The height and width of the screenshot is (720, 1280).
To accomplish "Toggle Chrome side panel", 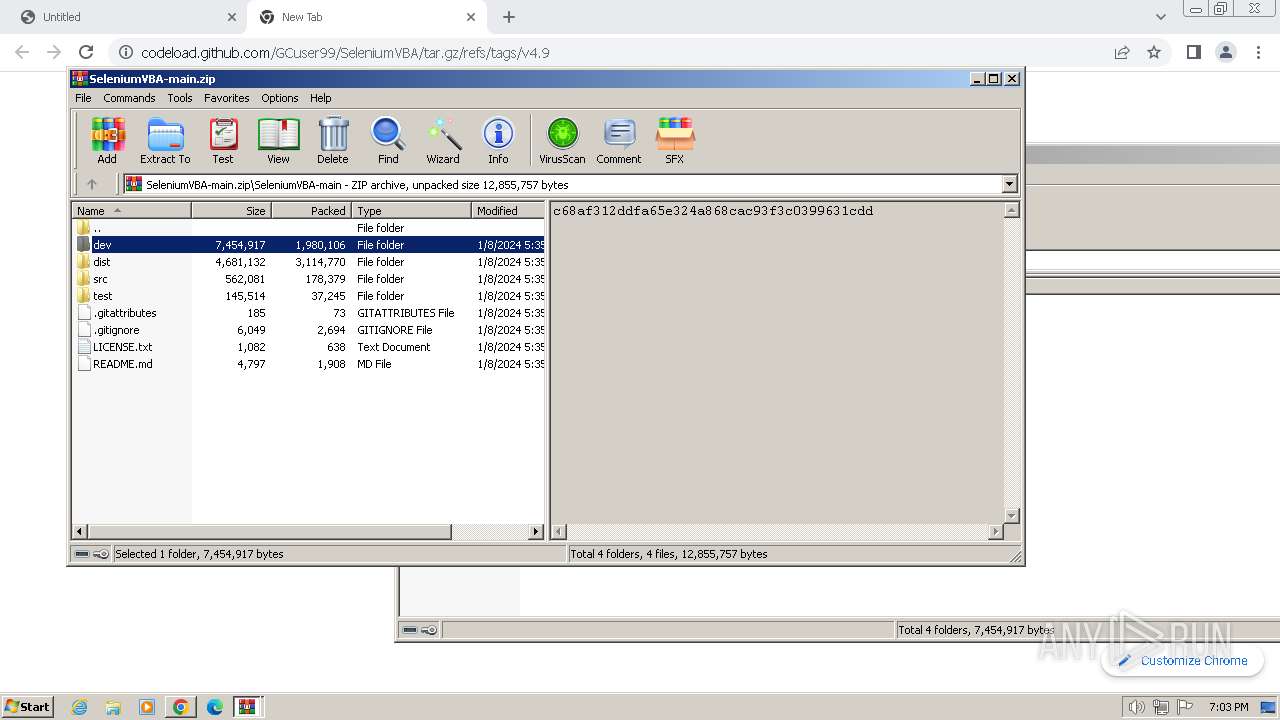I will click(1193, 52).
